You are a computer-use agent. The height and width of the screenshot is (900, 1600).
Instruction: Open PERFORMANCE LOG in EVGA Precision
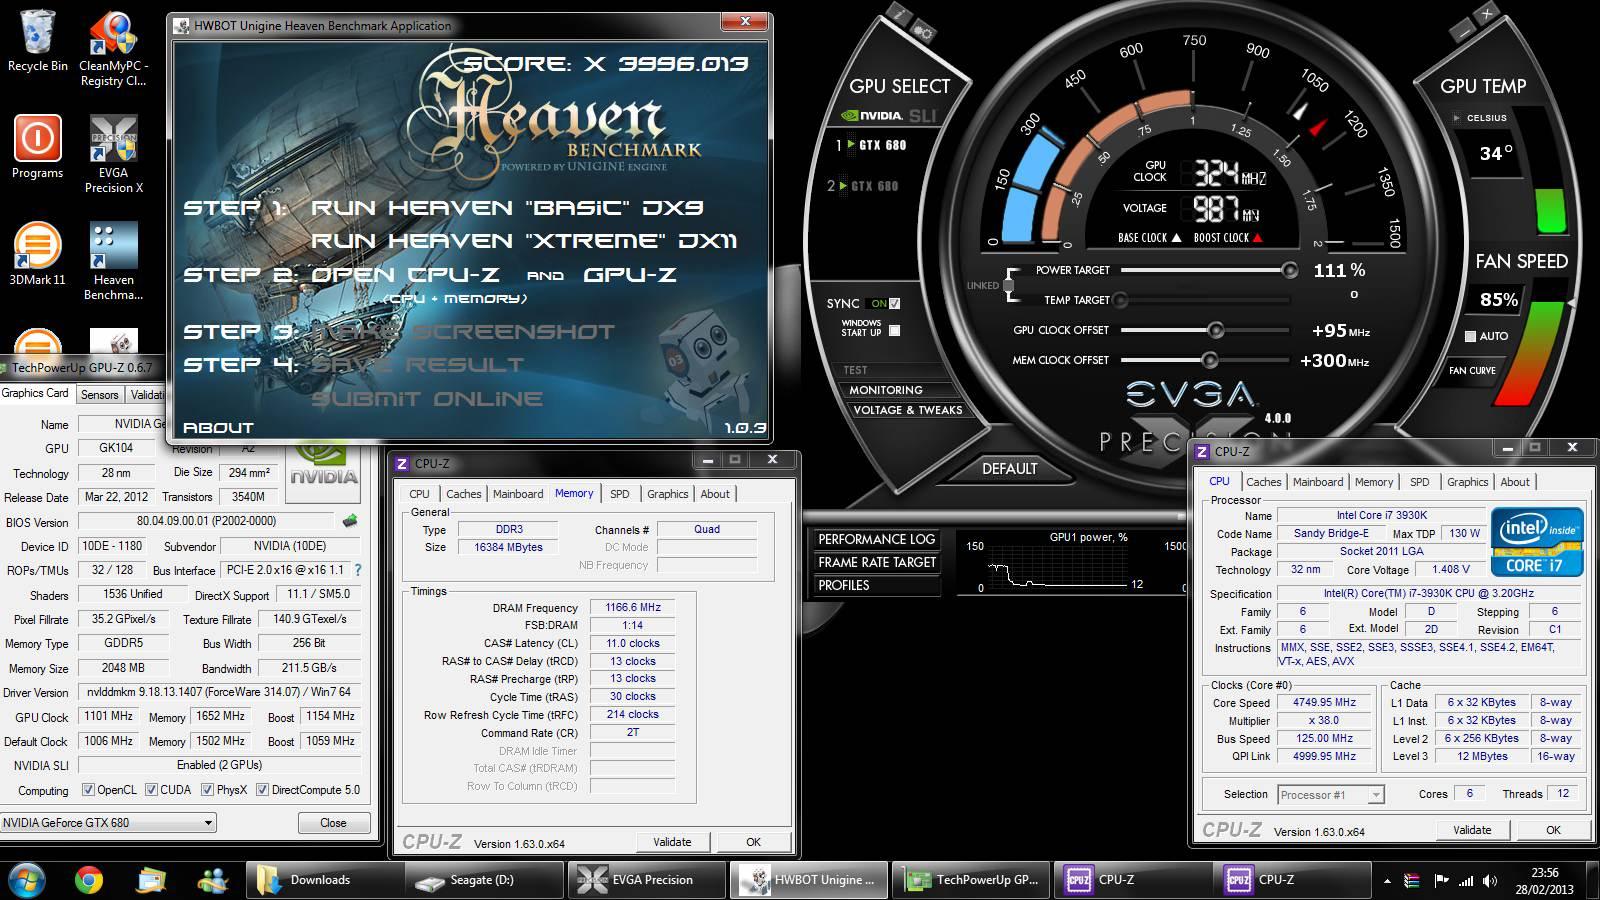[x=876, y=539]
